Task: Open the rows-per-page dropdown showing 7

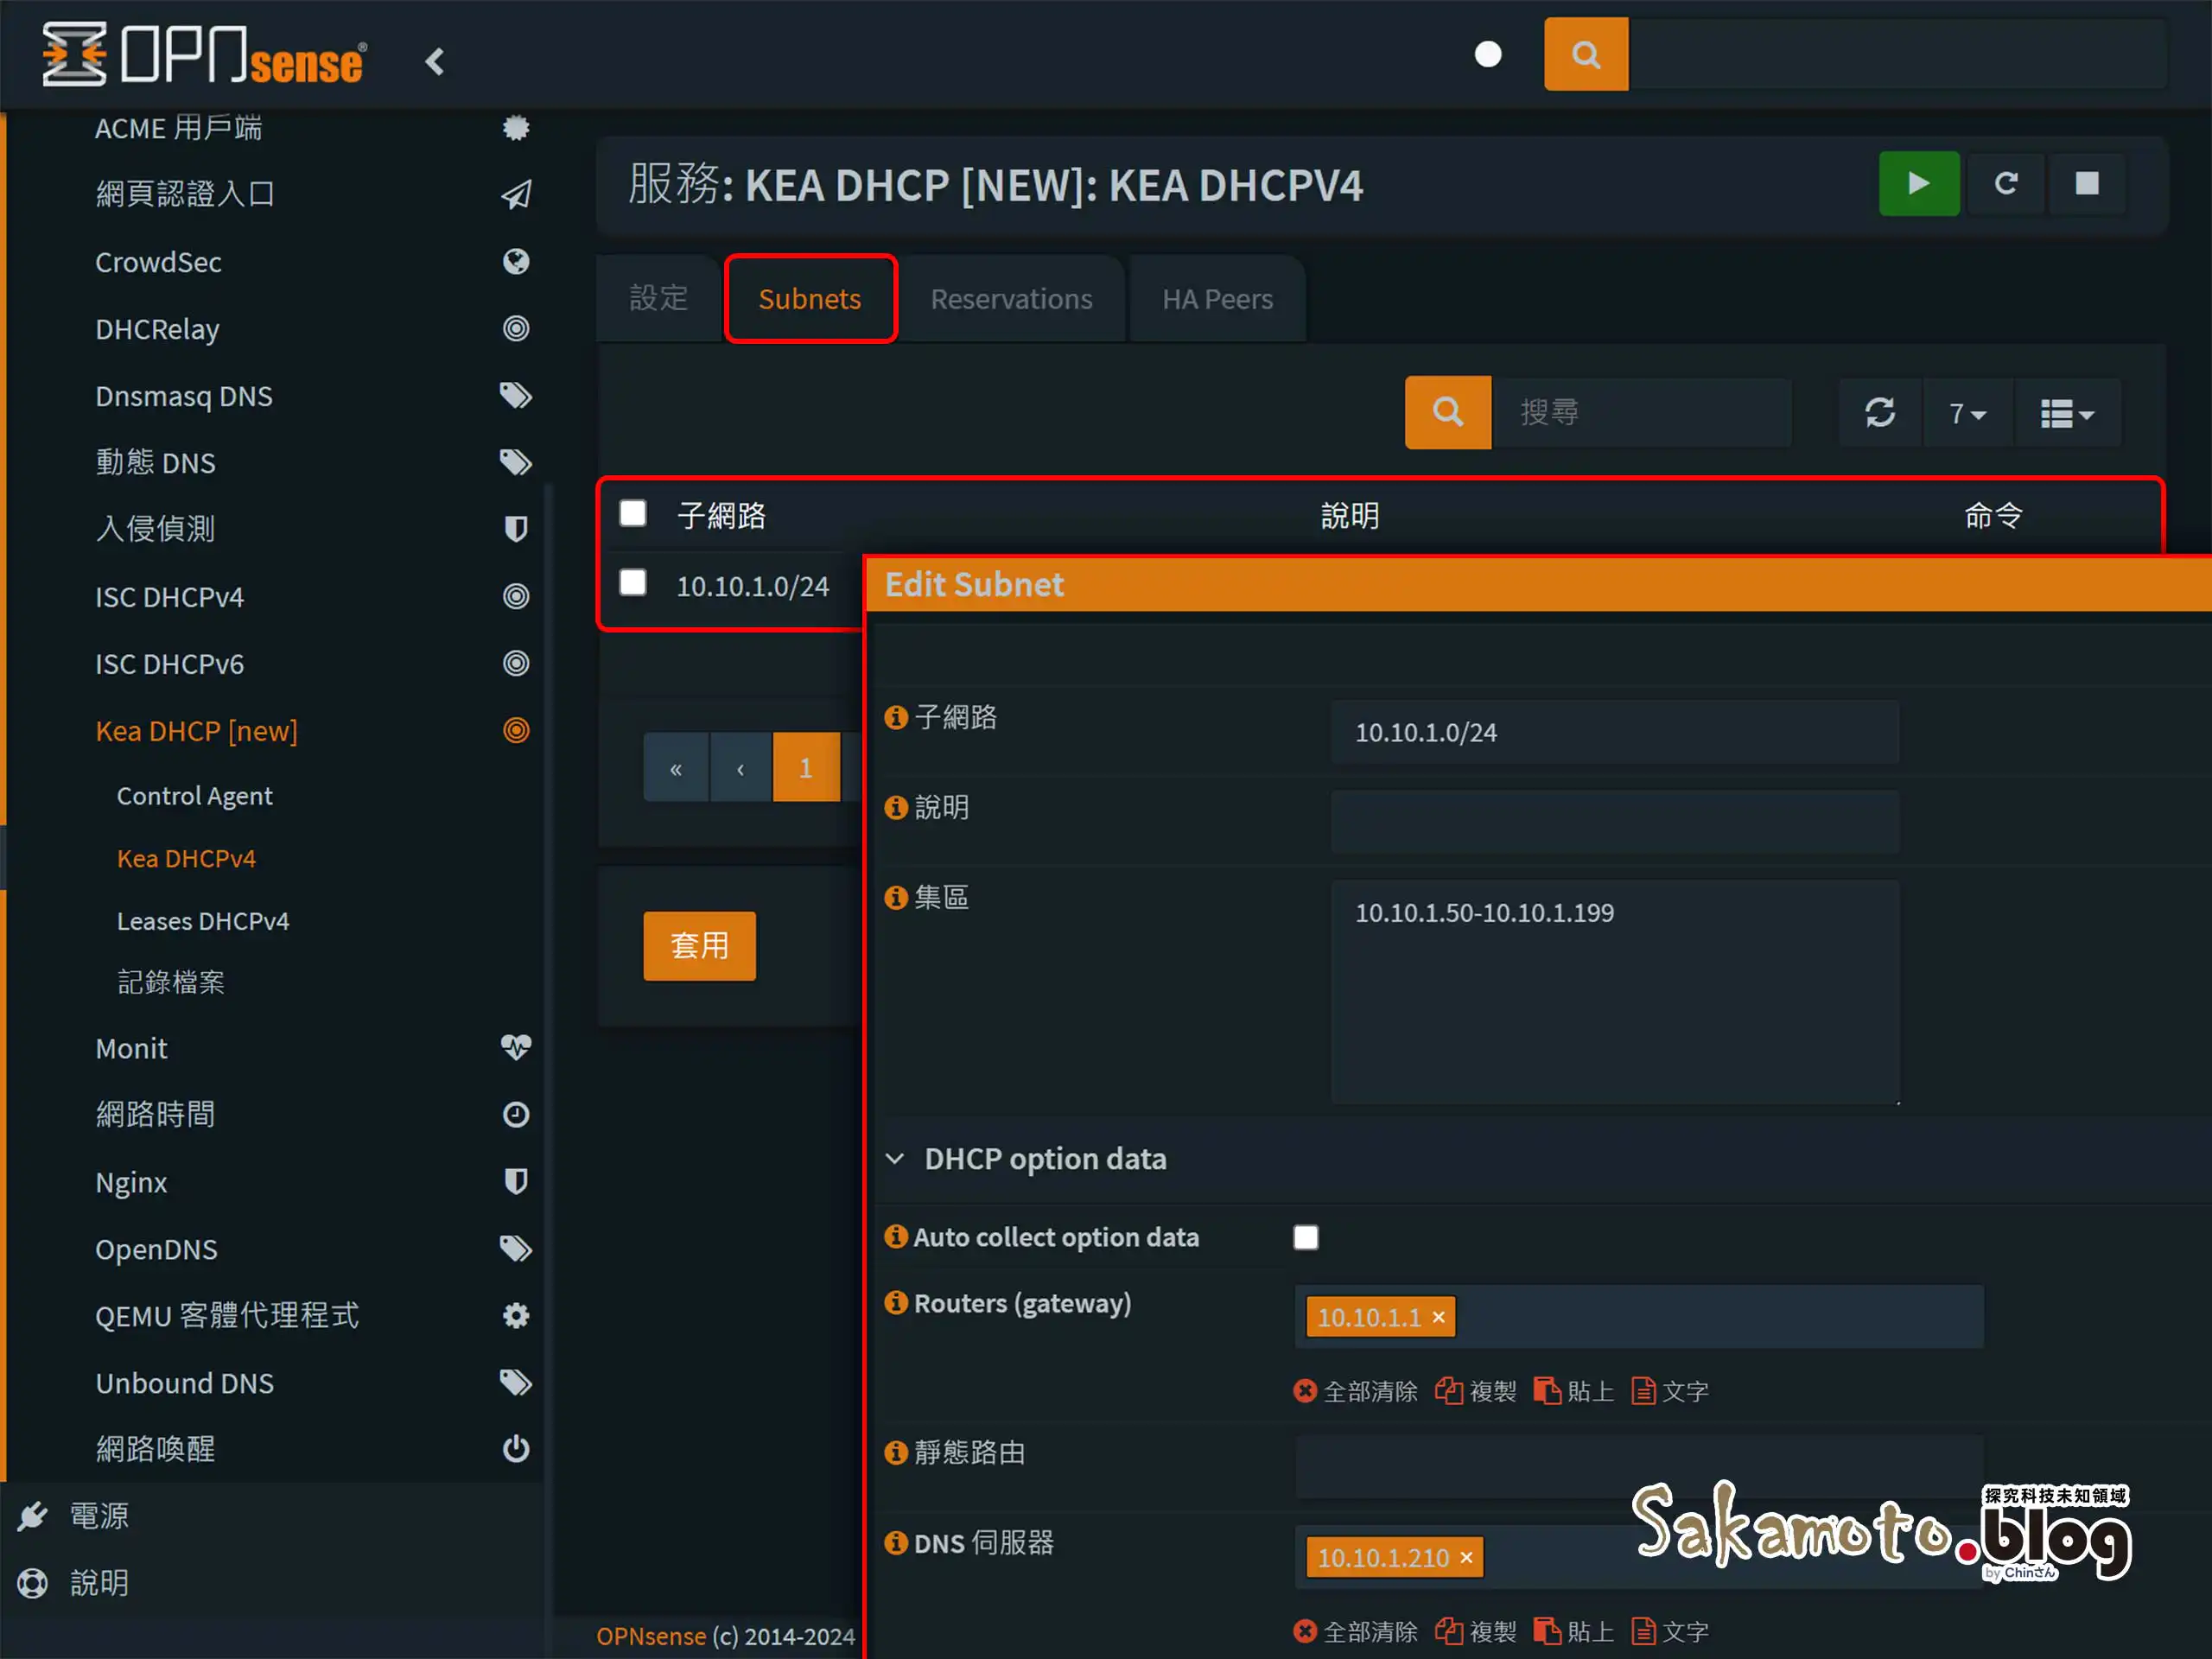Action: click(1967, 412)
